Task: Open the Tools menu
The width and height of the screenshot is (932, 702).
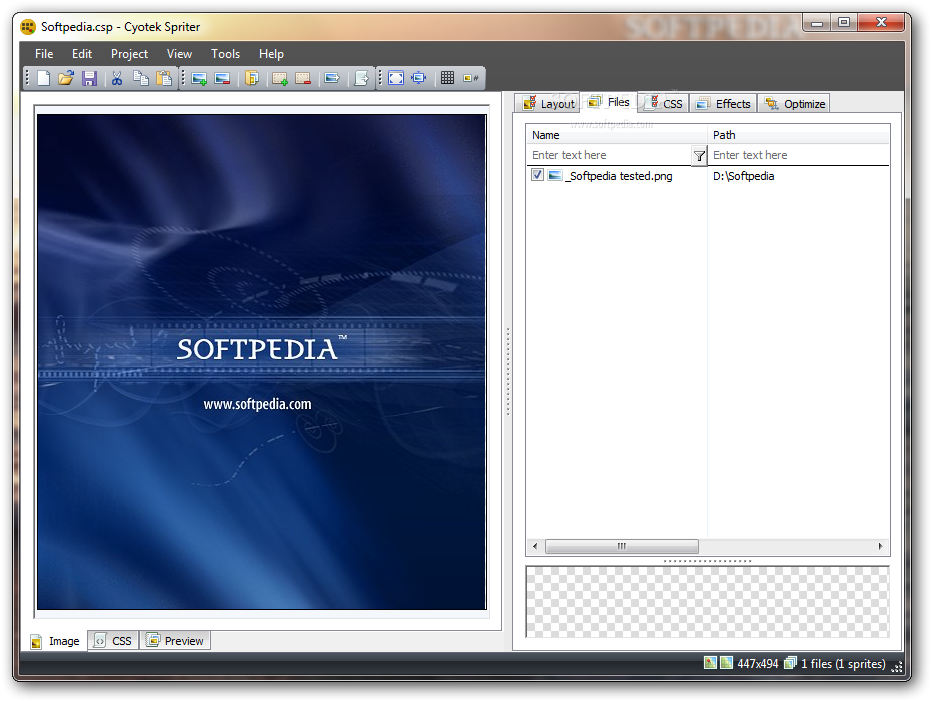Action: click(225, 54)
